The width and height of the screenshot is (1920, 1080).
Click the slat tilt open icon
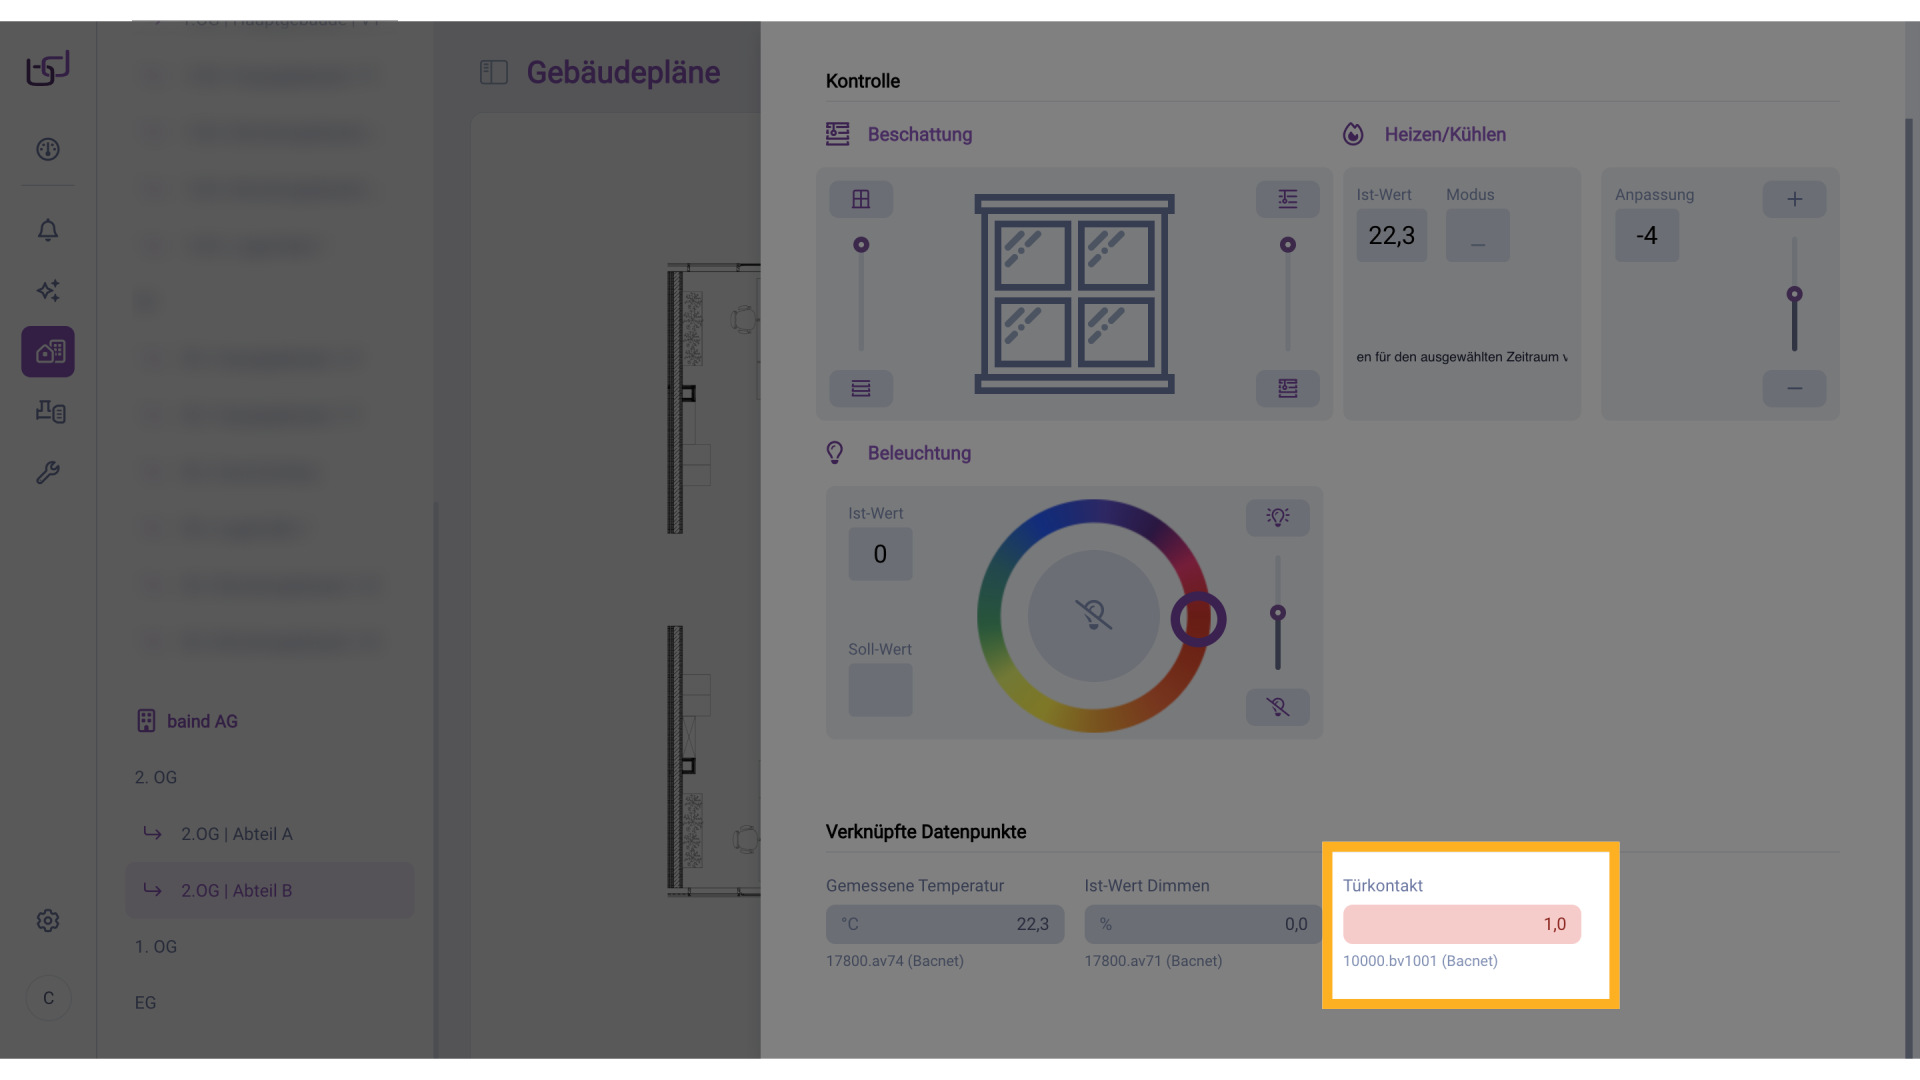coord(1287,199)
